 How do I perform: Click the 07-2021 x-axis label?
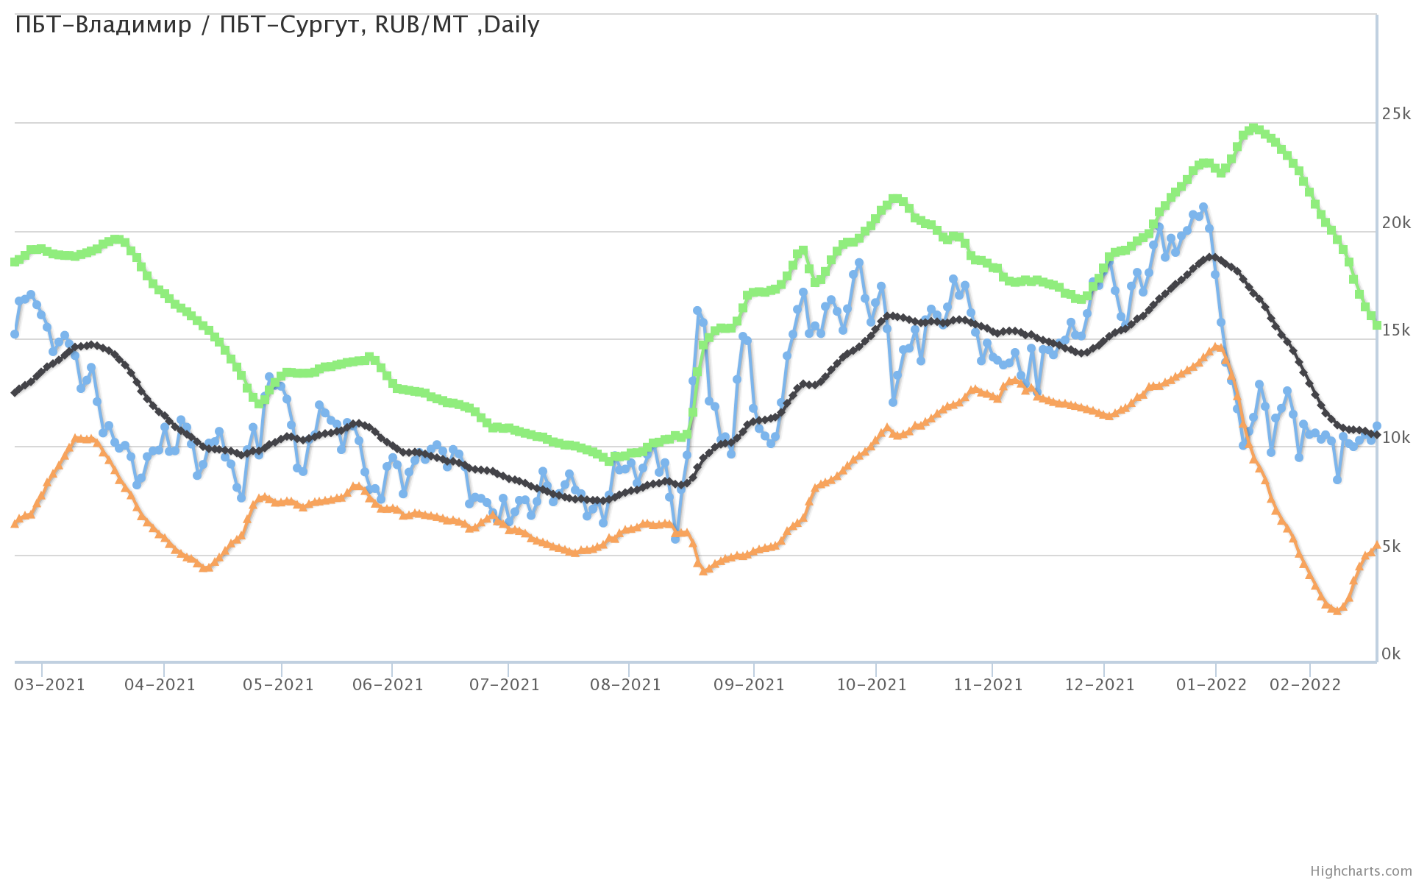[x=505, y=684]
